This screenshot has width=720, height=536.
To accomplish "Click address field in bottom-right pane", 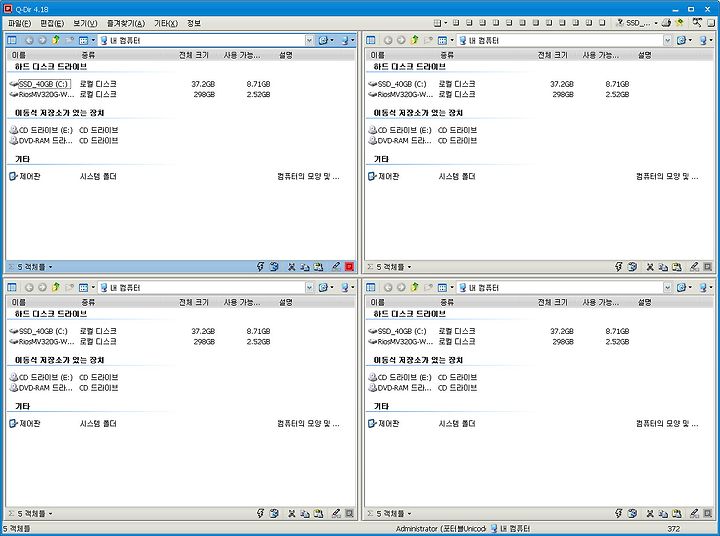I will point(560,288).
